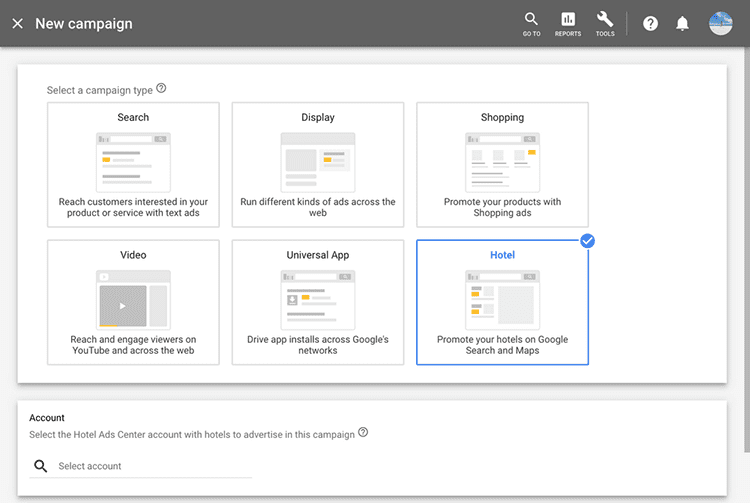Select the Display campaign type card
750x503 pixels.
tap(318, 164)
